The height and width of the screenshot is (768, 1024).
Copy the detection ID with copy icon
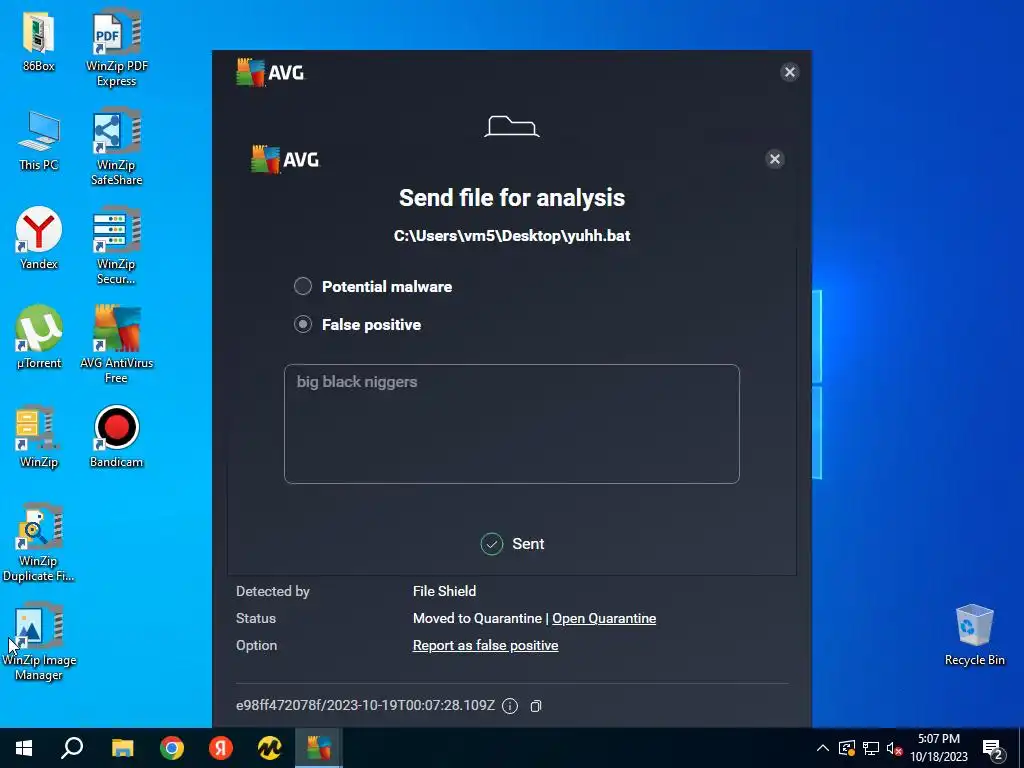click(536, 706)
